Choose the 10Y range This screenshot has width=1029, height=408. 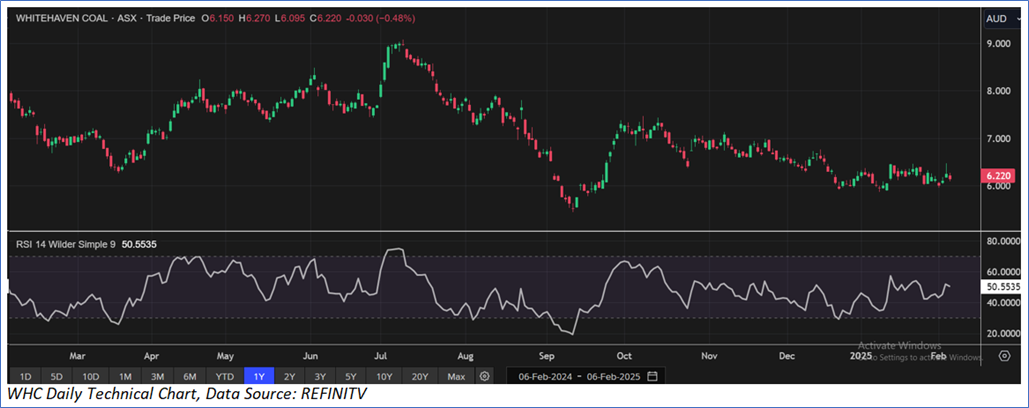tap(385, 377)
